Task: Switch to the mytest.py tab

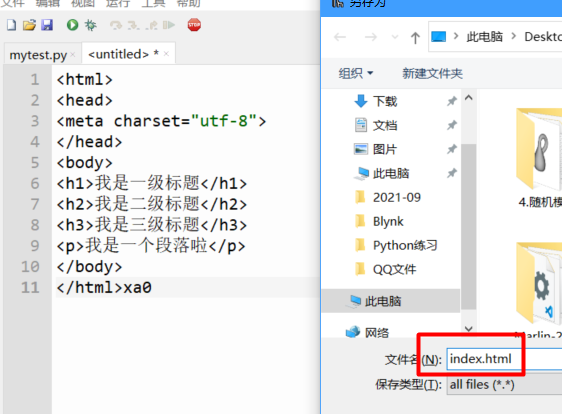Action: [38, 55]
